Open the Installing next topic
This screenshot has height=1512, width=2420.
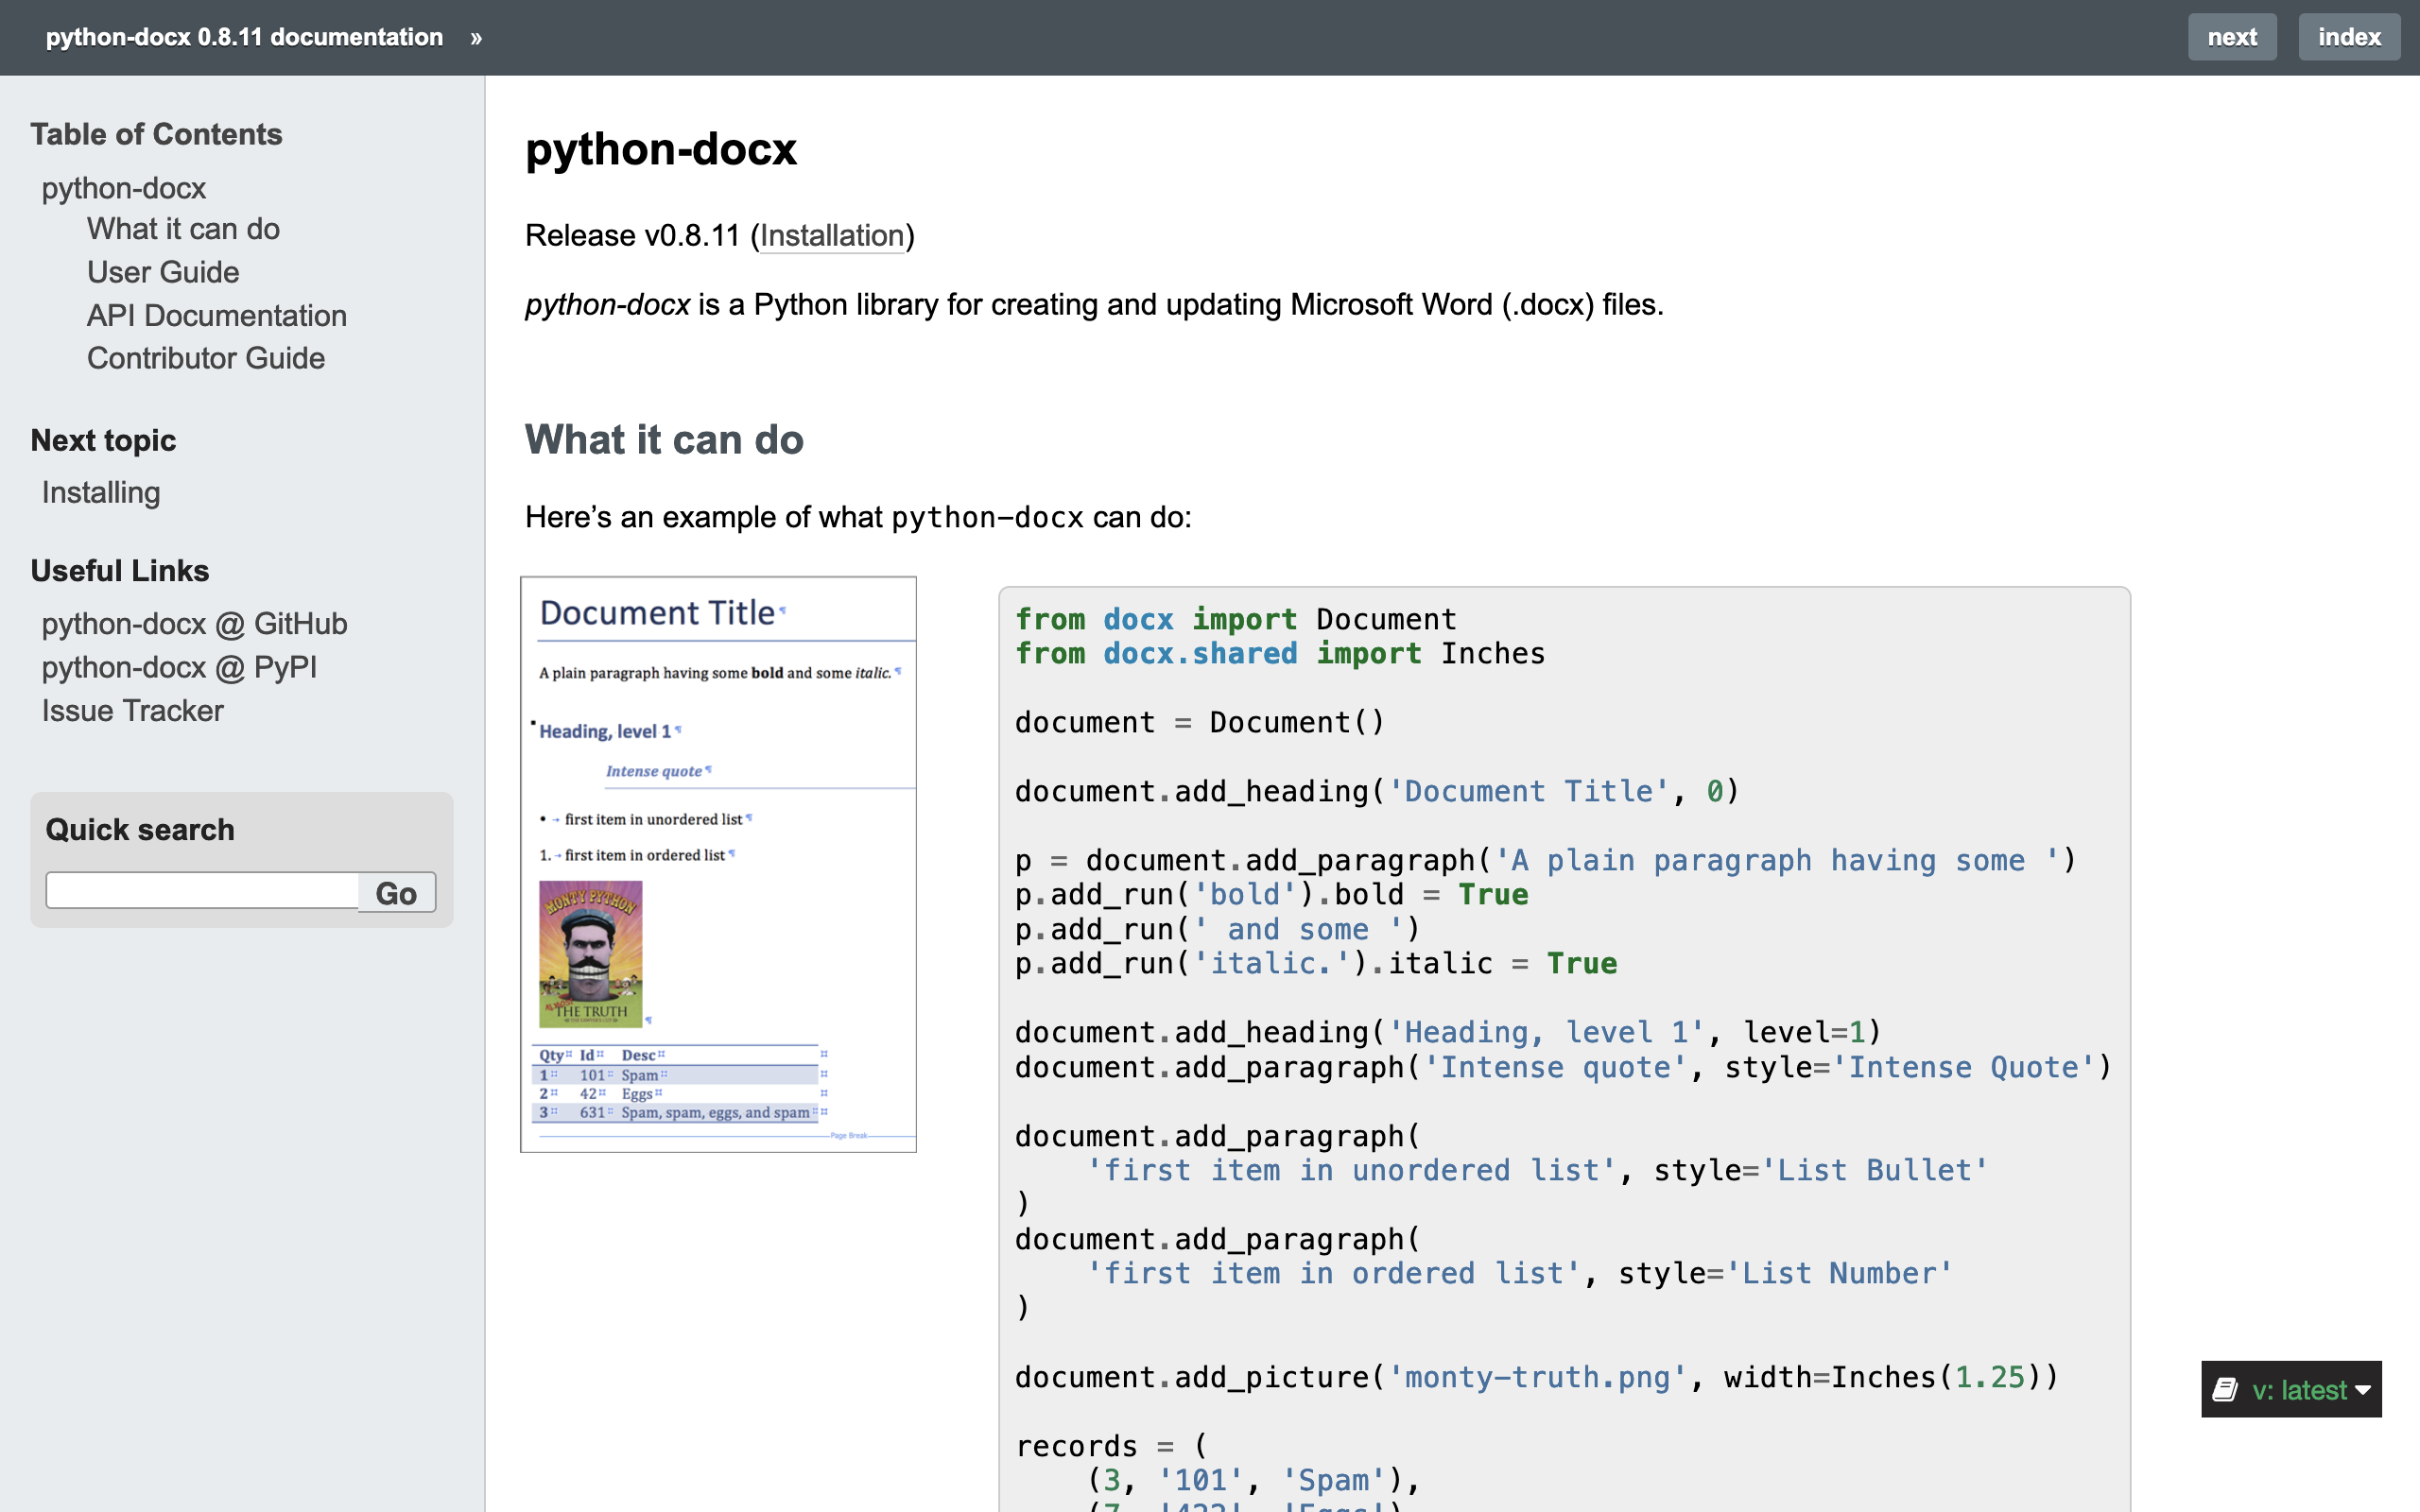pyautogui.click(x=101, y=491)
